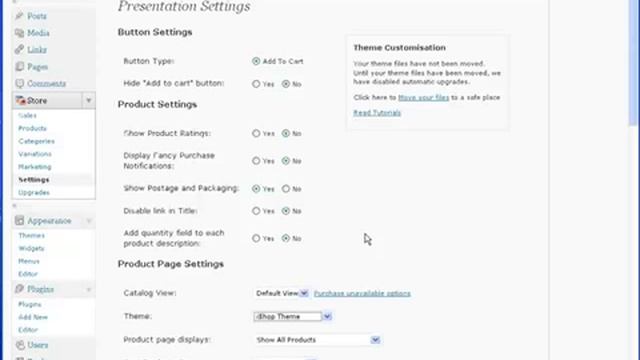The image size is (640, 360).
Task: Choose No for Disable link in Title
Action: (286, 211)
